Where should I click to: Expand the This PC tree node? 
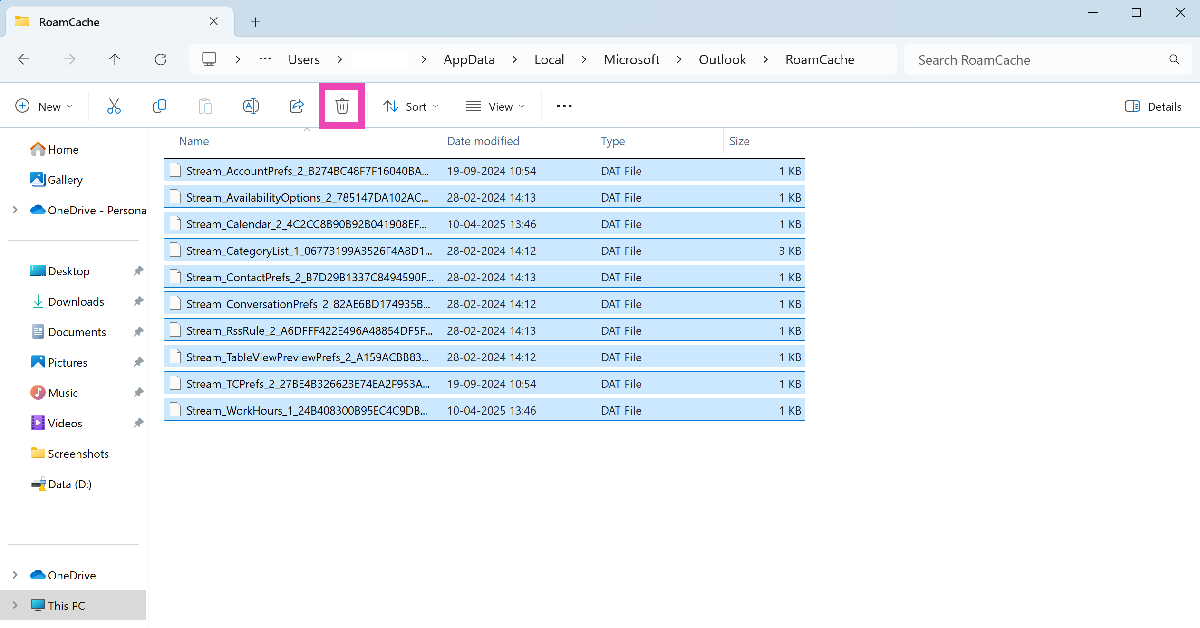point(14,605)
